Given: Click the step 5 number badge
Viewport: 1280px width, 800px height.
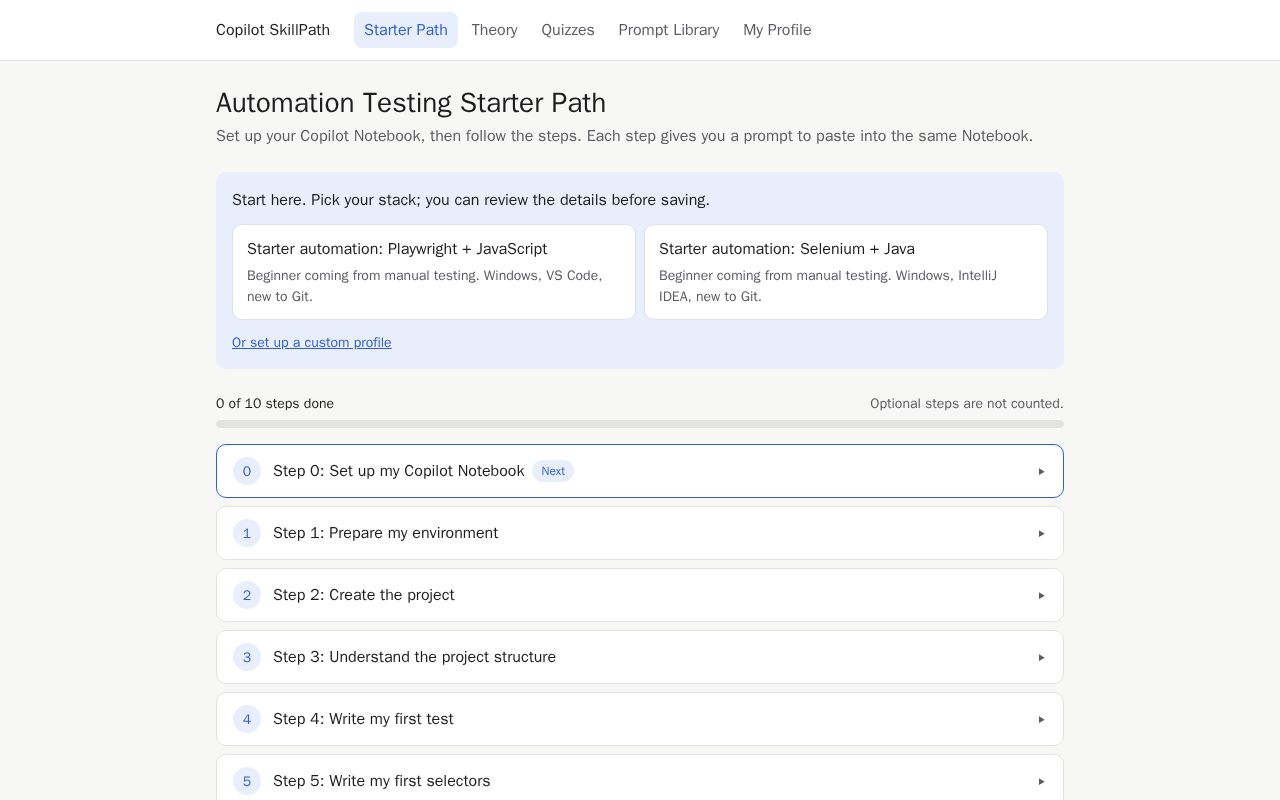Looking at the screenshot, I should click(247, 781).
